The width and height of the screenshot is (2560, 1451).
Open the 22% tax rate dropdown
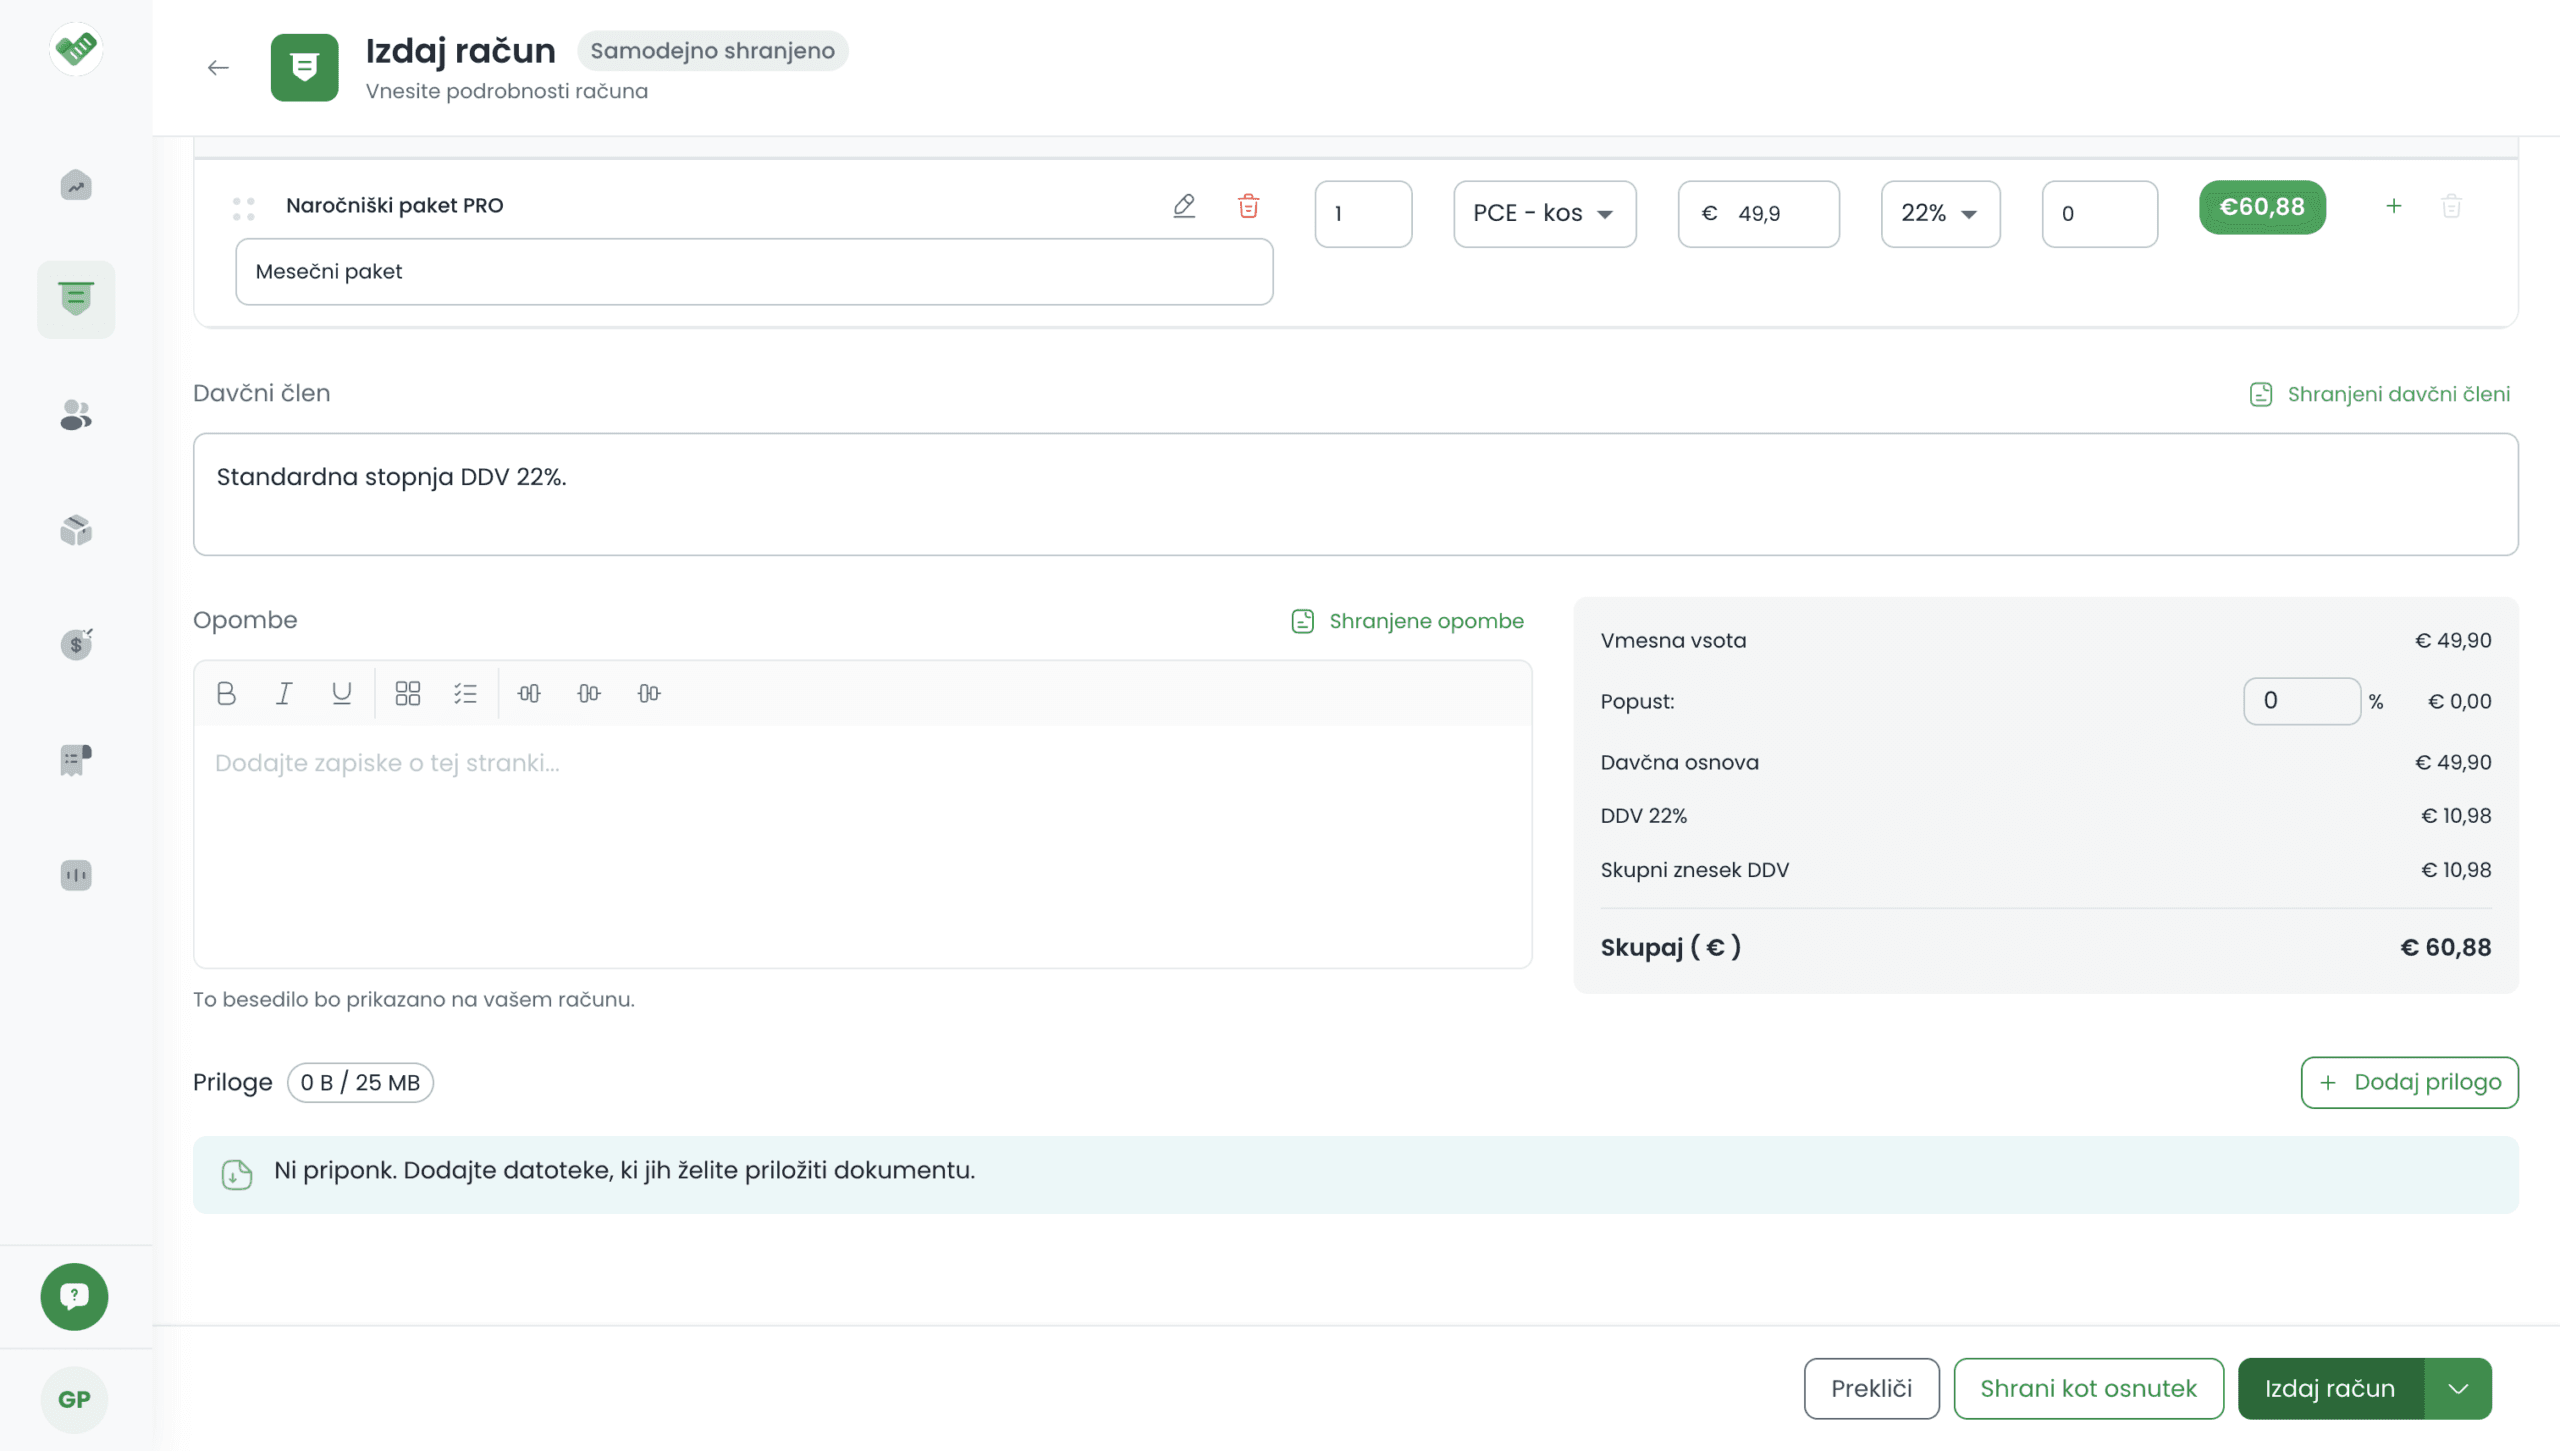click(1939, 213)
